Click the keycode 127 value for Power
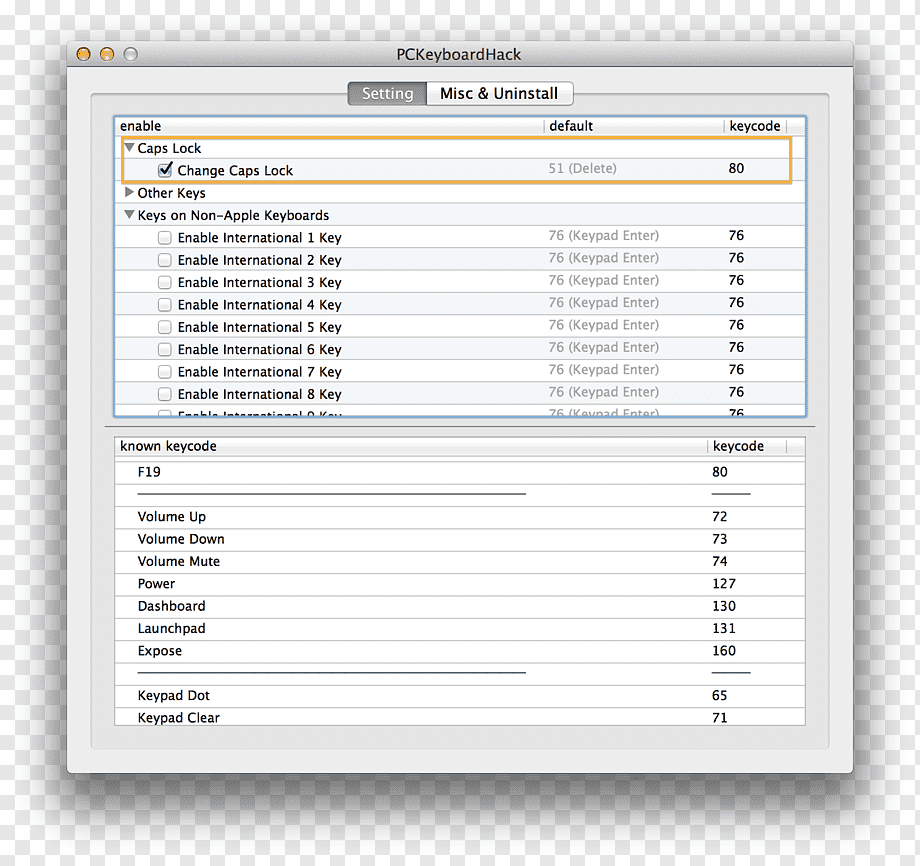Image resolution: width=920 pixels, height=866 pixels. coord(723,584)
